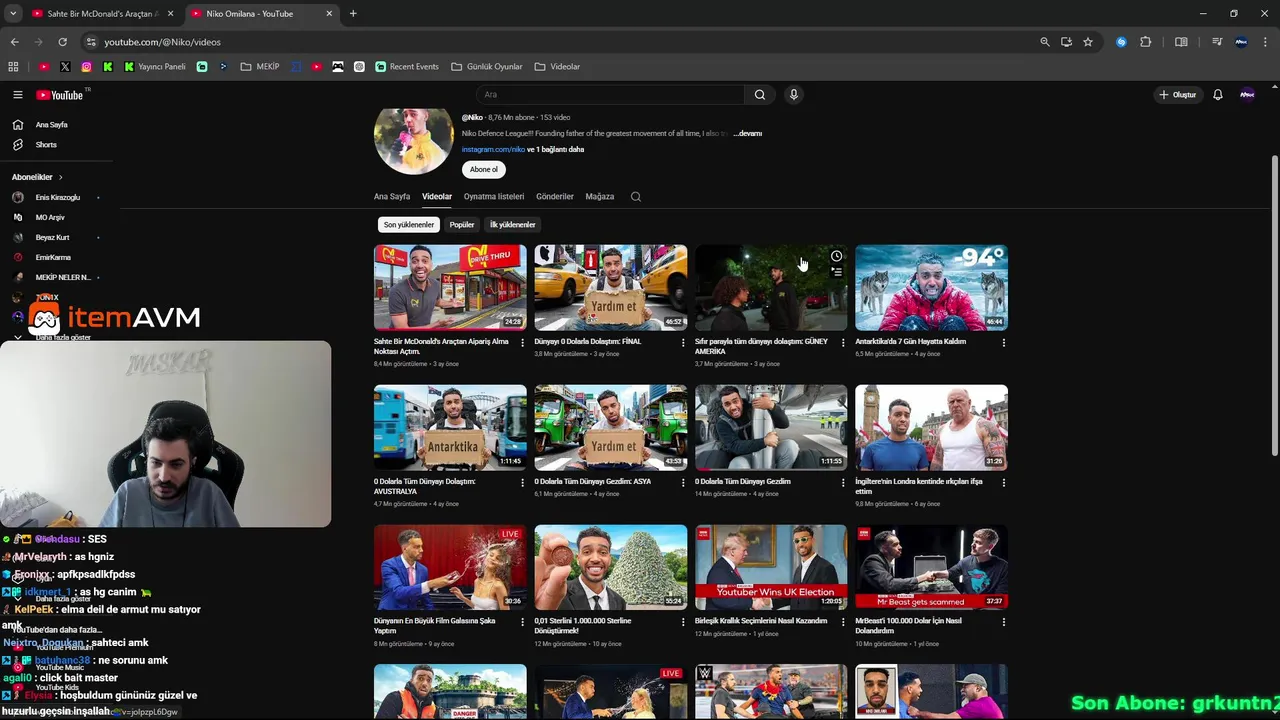Open new browser tab
The height and width of the screenshot is (720, 1280).
tap(353, 14)
